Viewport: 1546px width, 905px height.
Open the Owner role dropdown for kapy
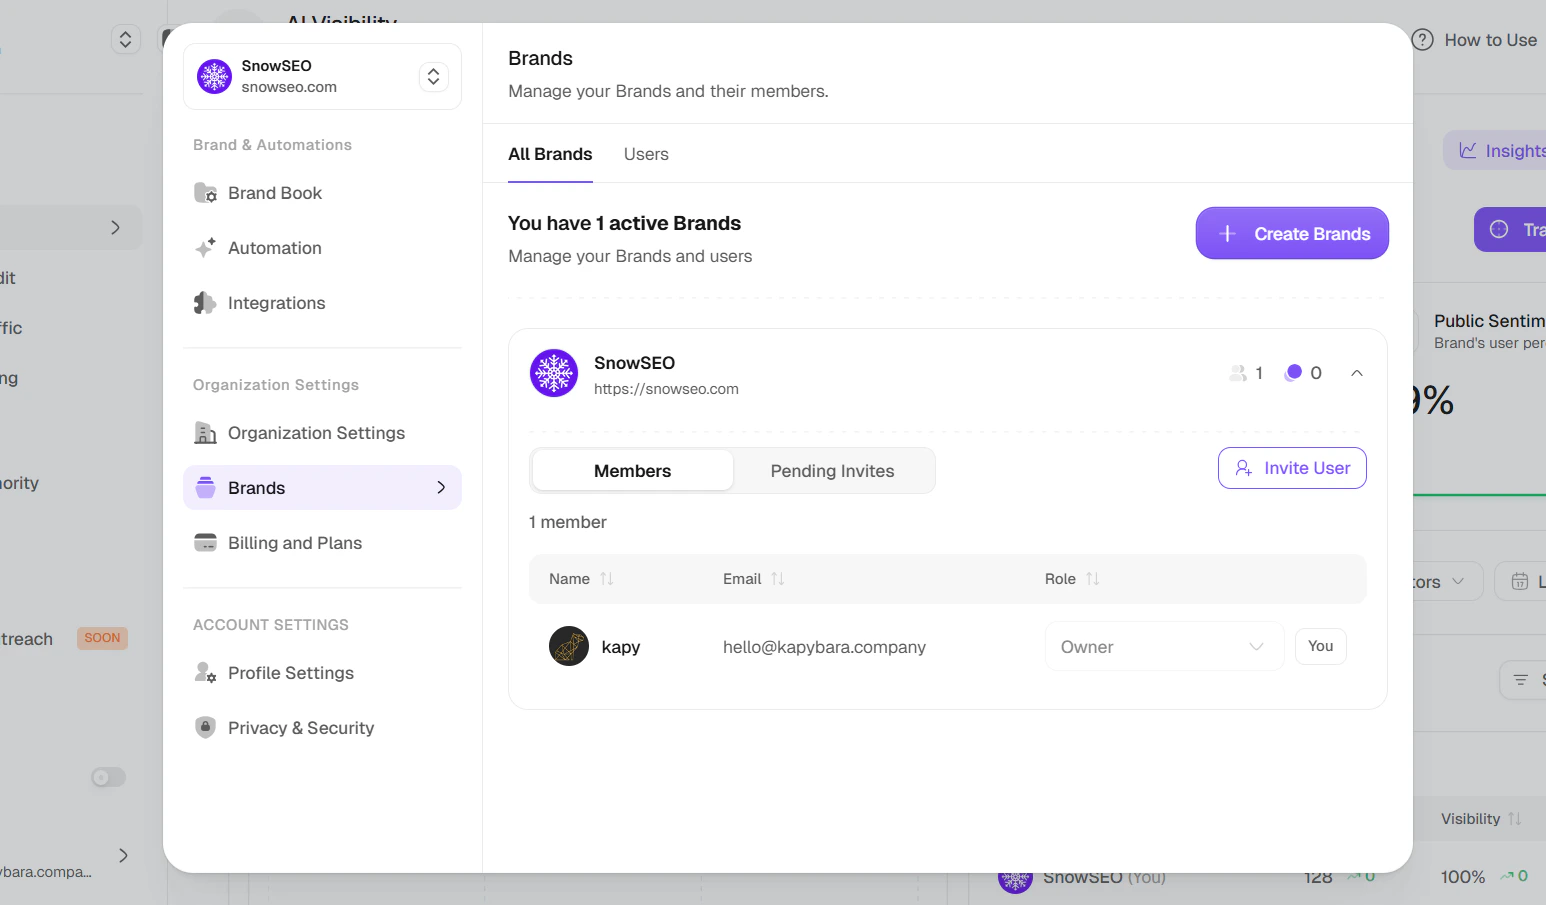coord(1163,646)
